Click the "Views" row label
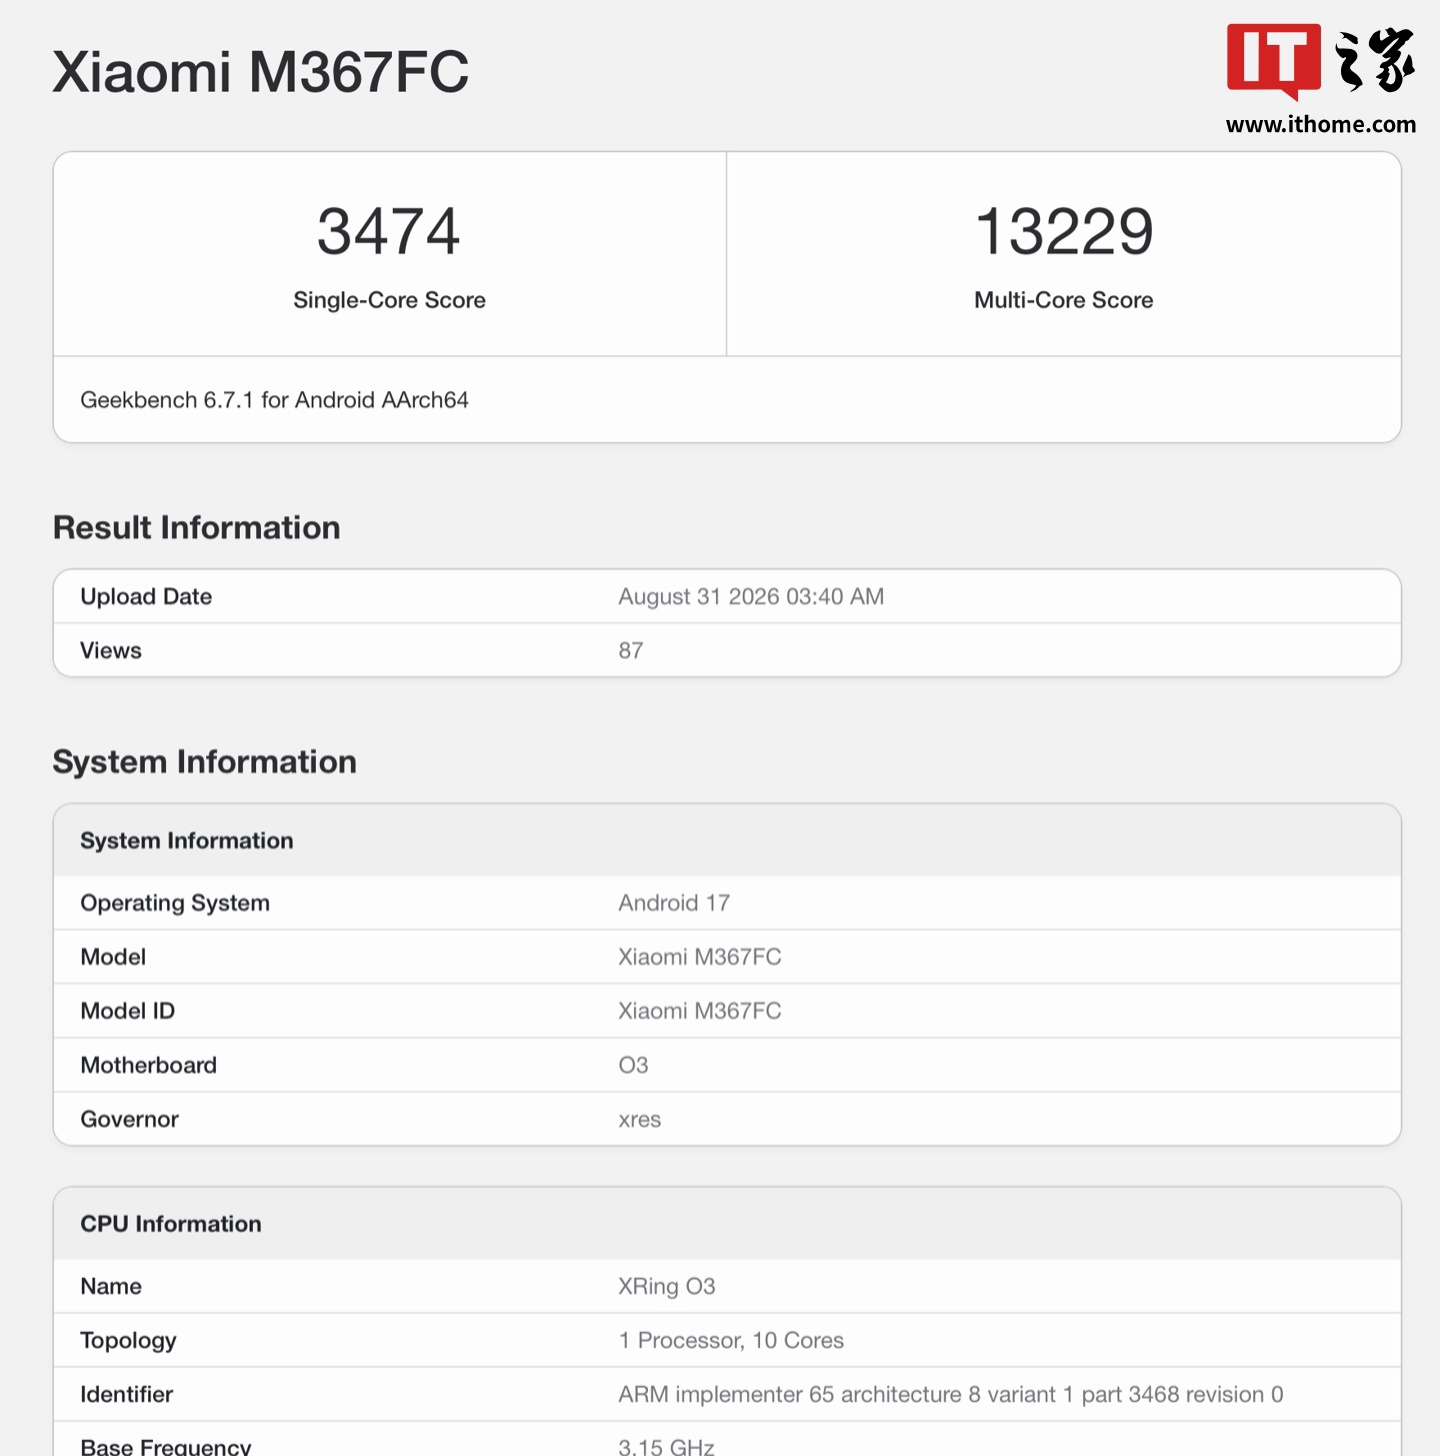This screenshot has width=1440, height=1456. click(x=111, y=651)
